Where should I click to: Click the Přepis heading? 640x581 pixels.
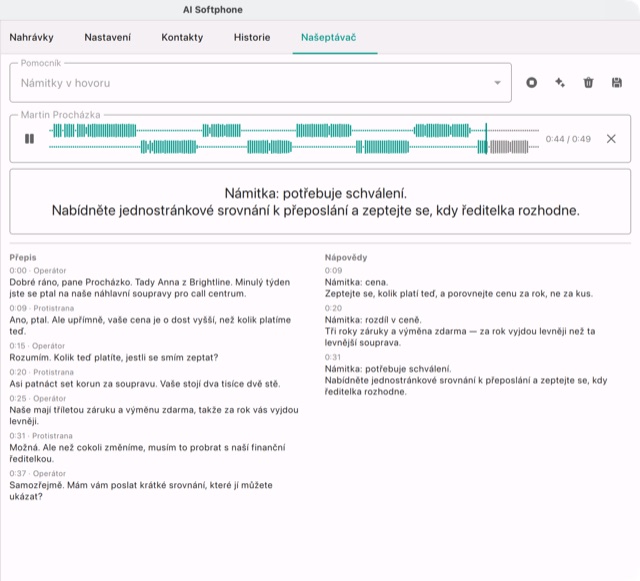click(x=23, y=258)
